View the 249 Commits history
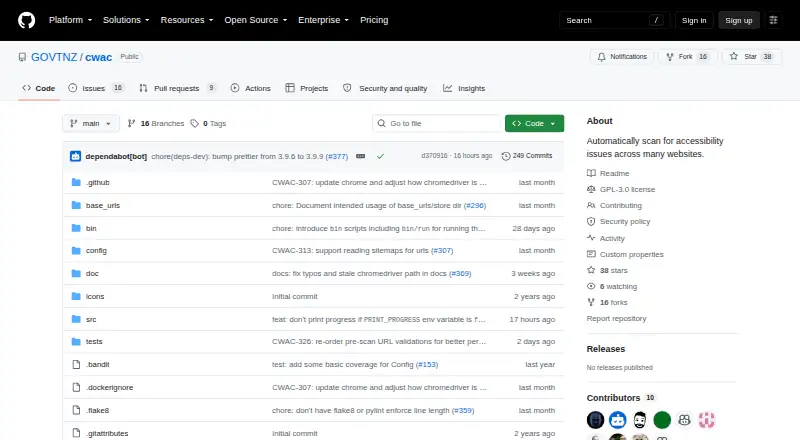The width and height of the screenshot is (800, 440). tap(527, 156)
